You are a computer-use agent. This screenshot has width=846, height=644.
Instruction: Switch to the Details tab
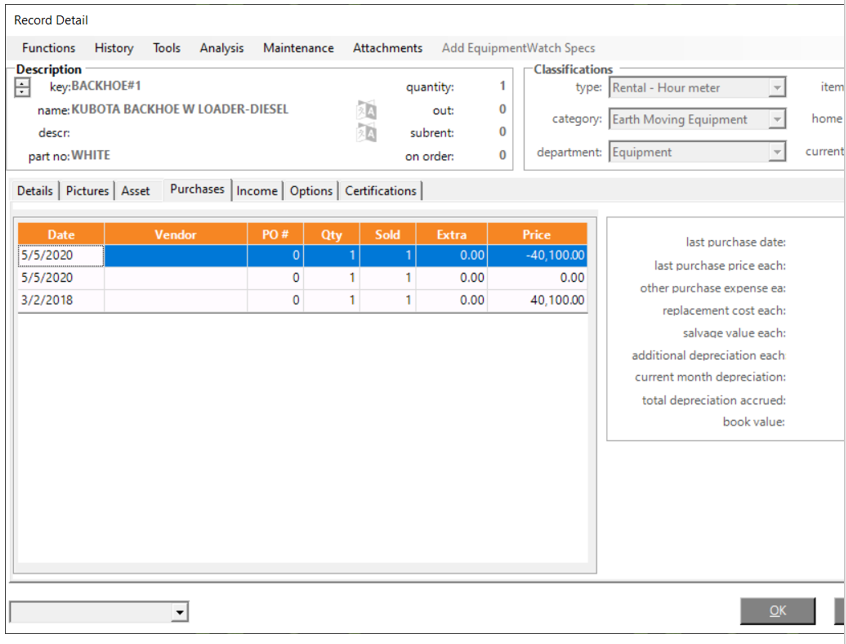click(35, 191)
